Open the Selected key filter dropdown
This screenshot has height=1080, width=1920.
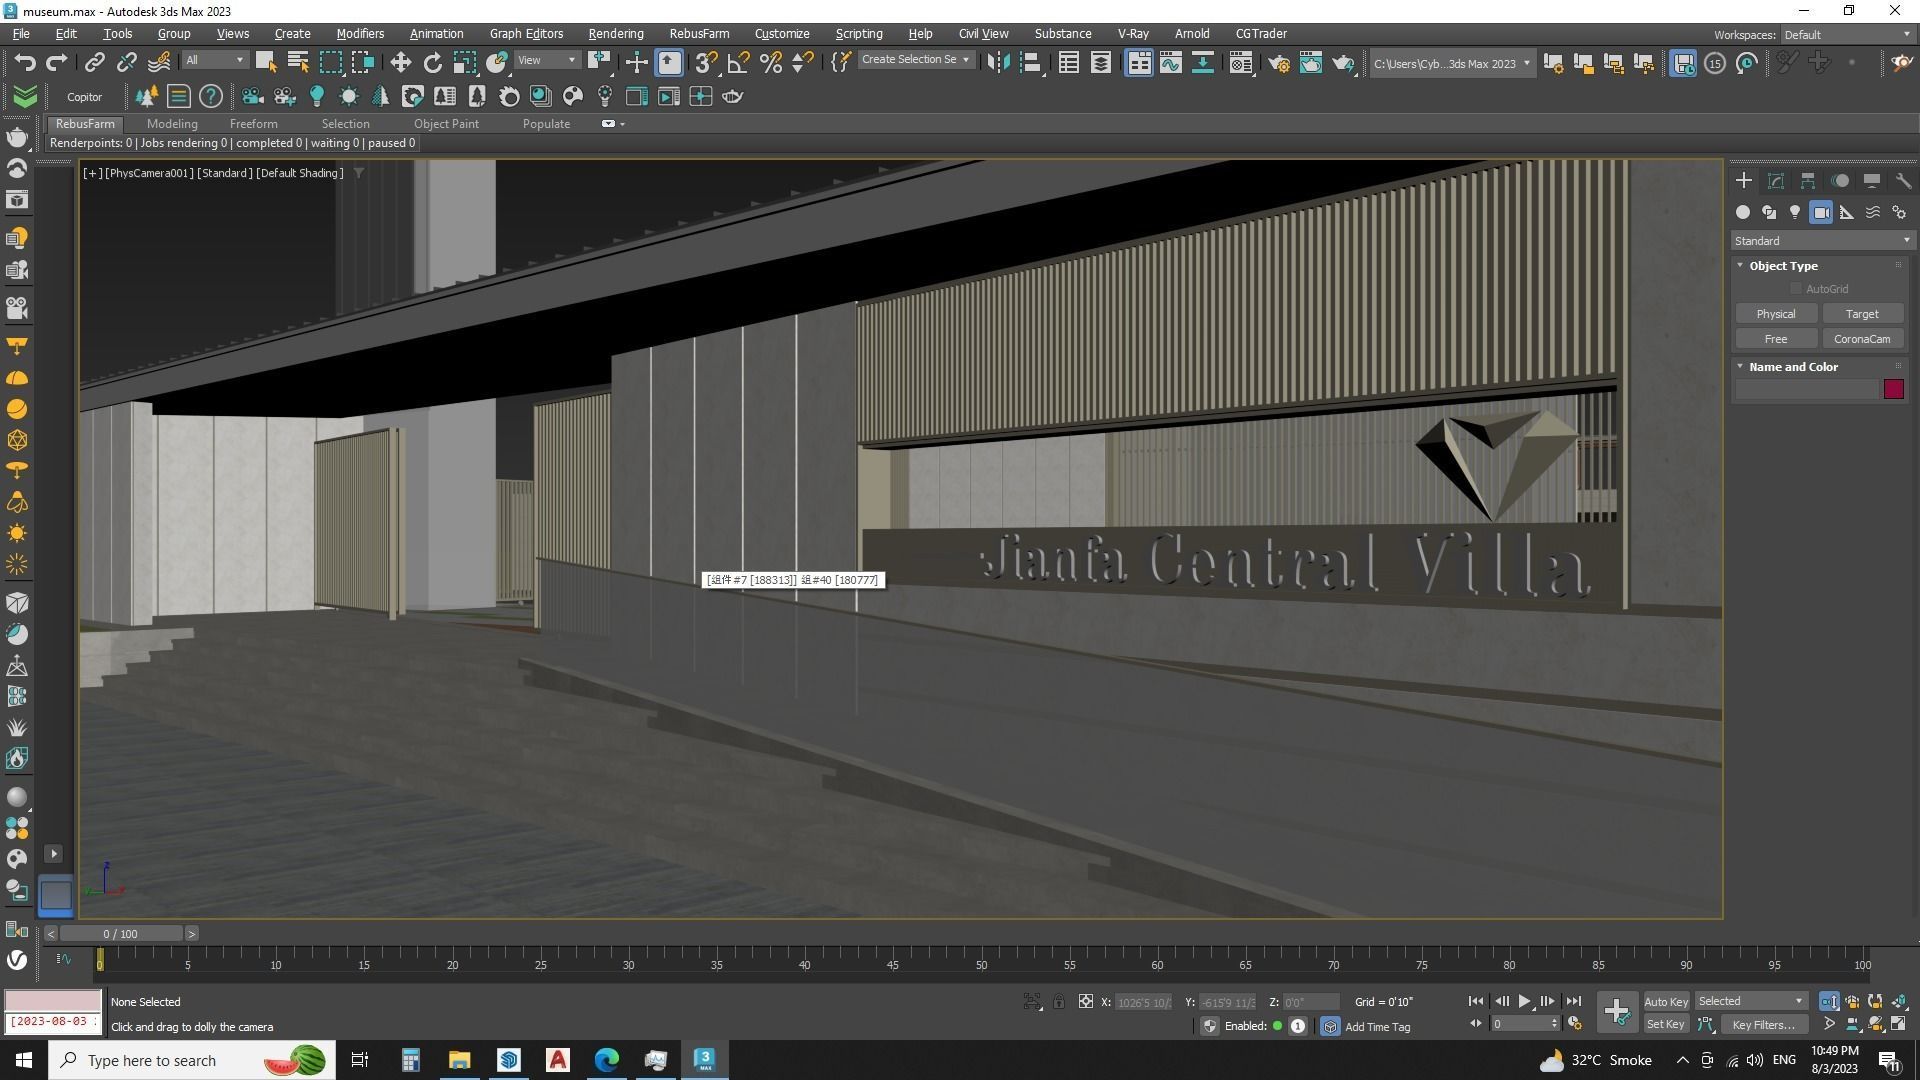click(x=1750, y=1002)
